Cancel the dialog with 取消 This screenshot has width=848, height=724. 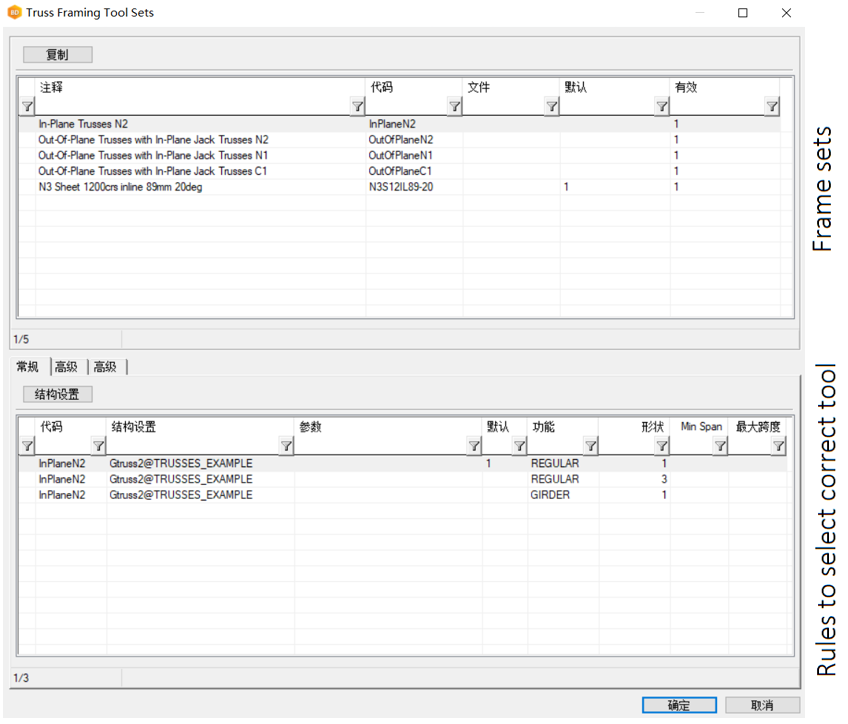pos(762,705)
